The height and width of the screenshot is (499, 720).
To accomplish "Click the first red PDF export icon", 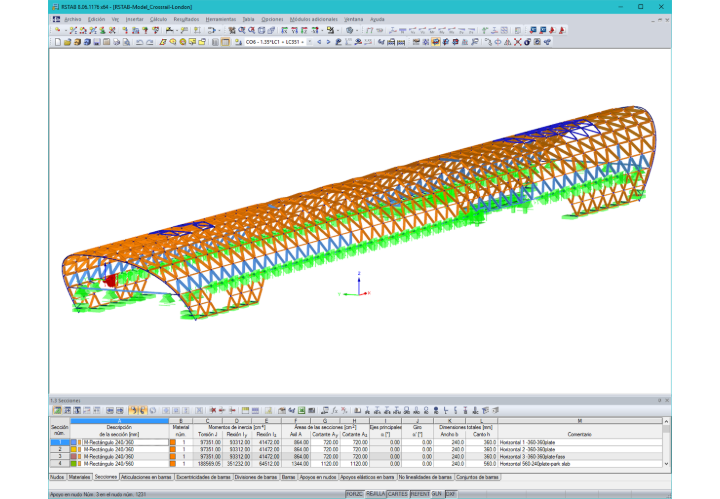I will [552, 30].
